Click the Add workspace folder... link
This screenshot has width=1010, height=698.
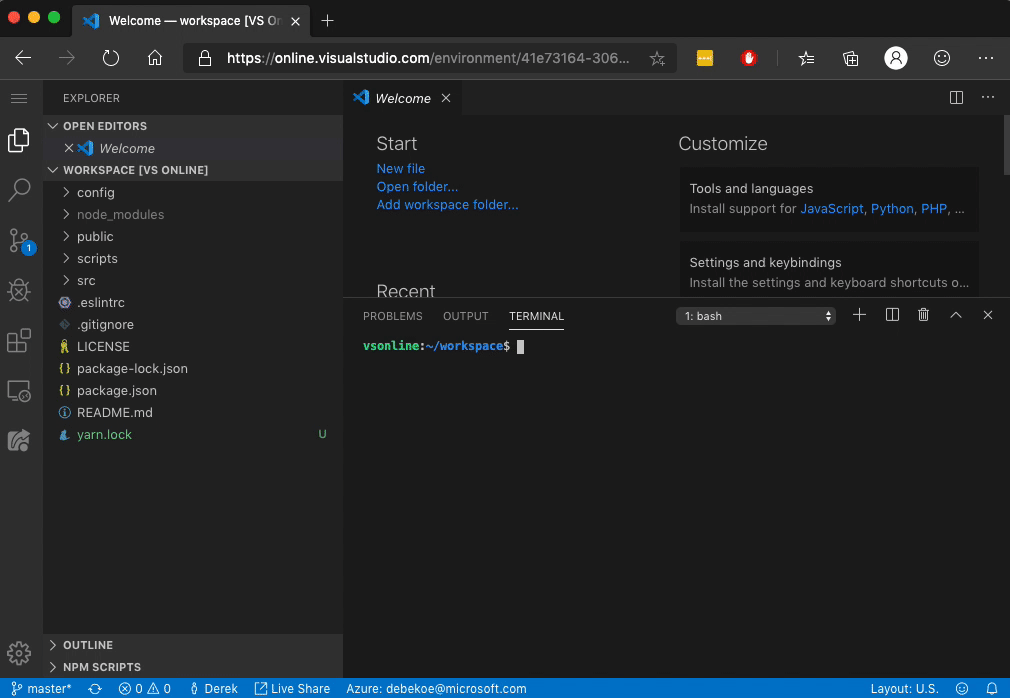[x=447, y=204]
